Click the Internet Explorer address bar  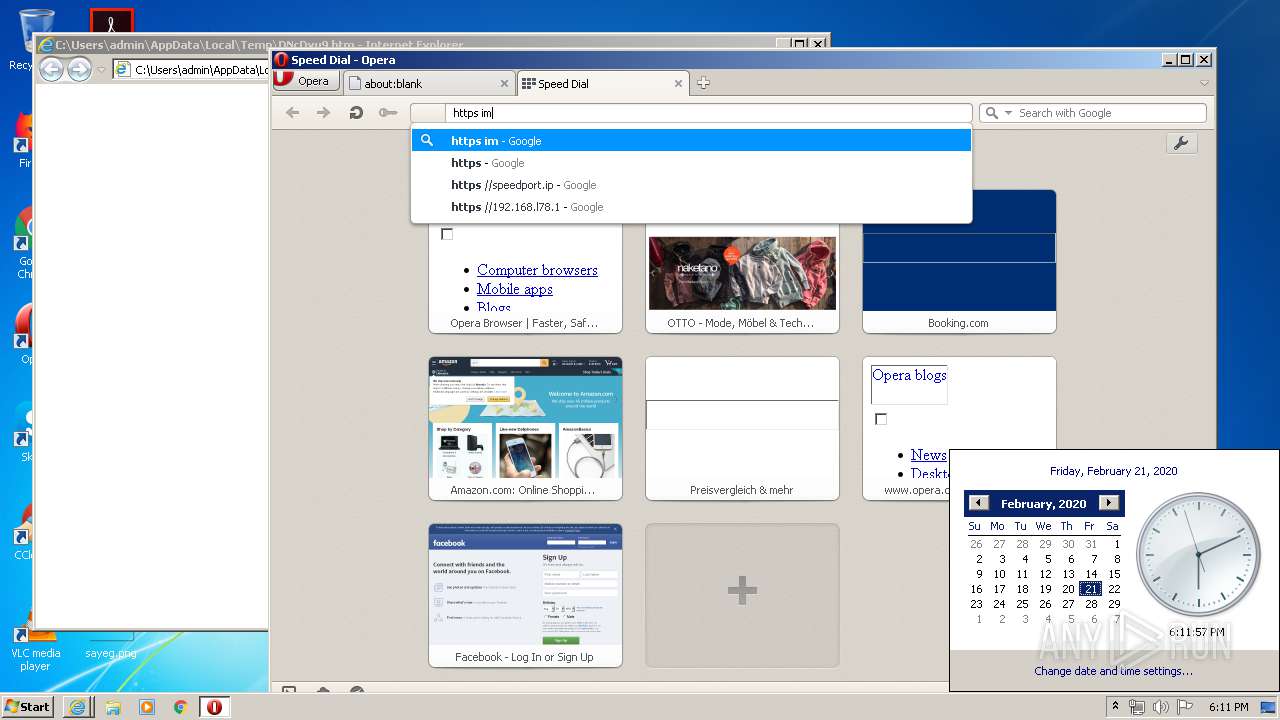(191, 70)
